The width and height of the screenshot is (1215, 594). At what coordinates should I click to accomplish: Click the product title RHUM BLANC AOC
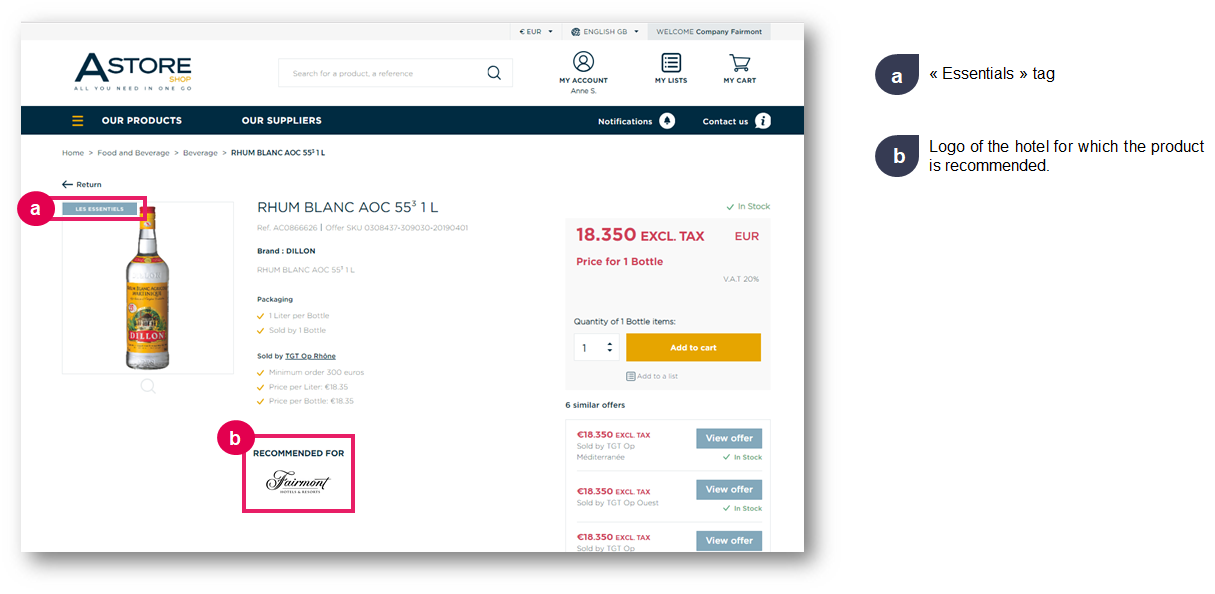347,207
